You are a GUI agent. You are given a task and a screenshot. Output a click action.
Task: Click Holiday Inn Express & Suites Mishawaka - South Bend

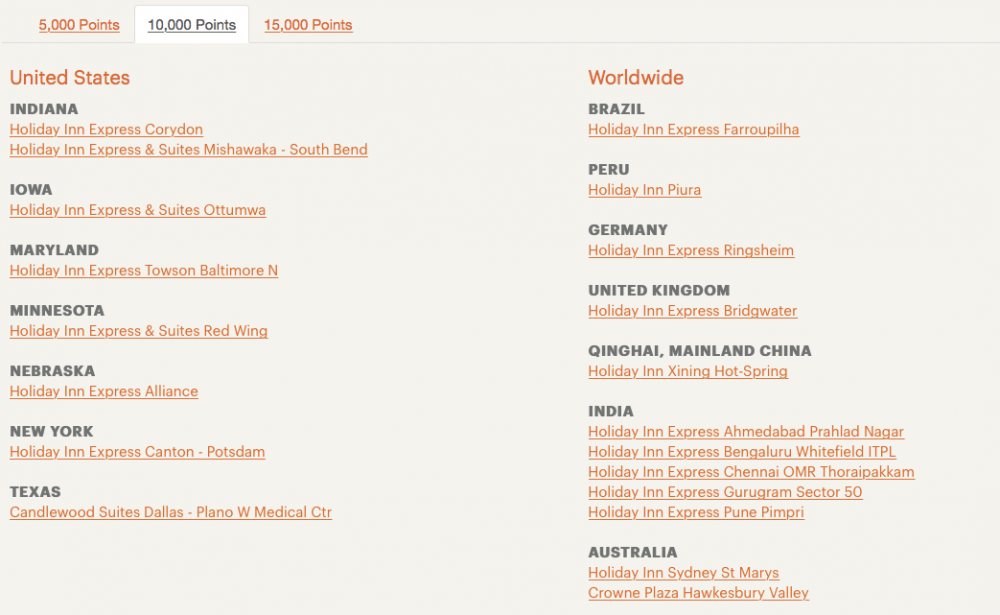pos(189,149)
